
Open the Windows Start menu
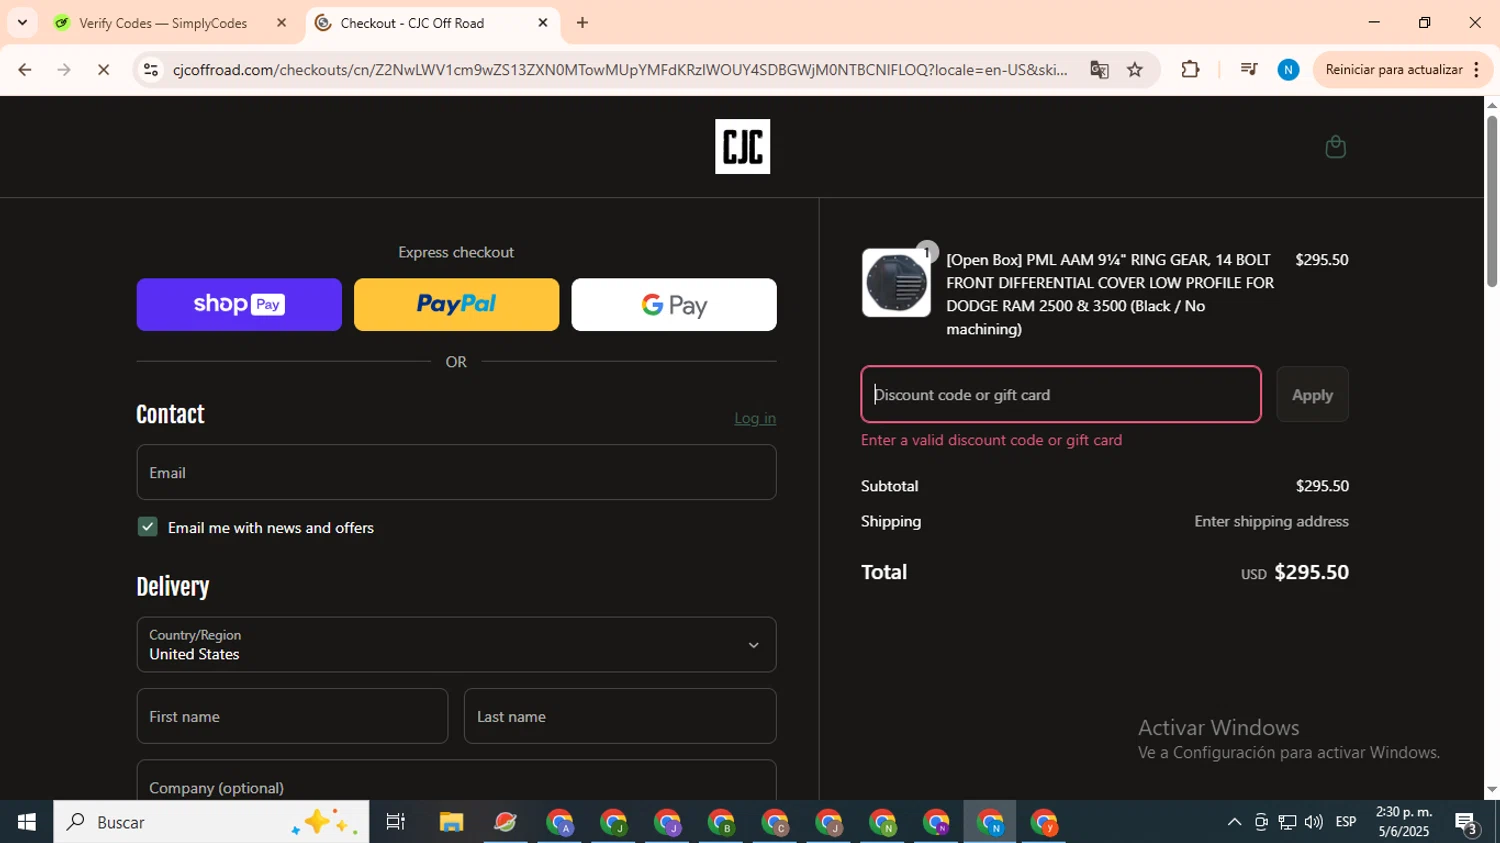point(26,822)
